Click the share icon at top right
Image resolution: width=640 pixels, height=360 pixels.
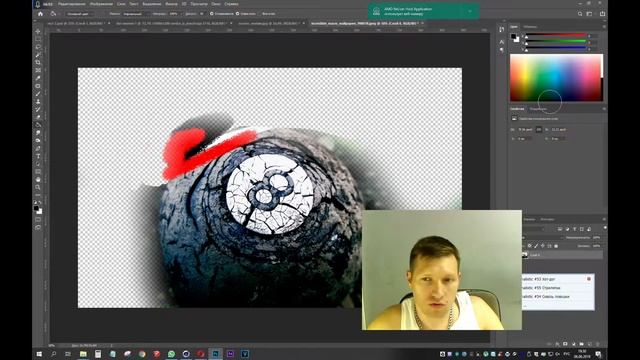coord(602,13)
